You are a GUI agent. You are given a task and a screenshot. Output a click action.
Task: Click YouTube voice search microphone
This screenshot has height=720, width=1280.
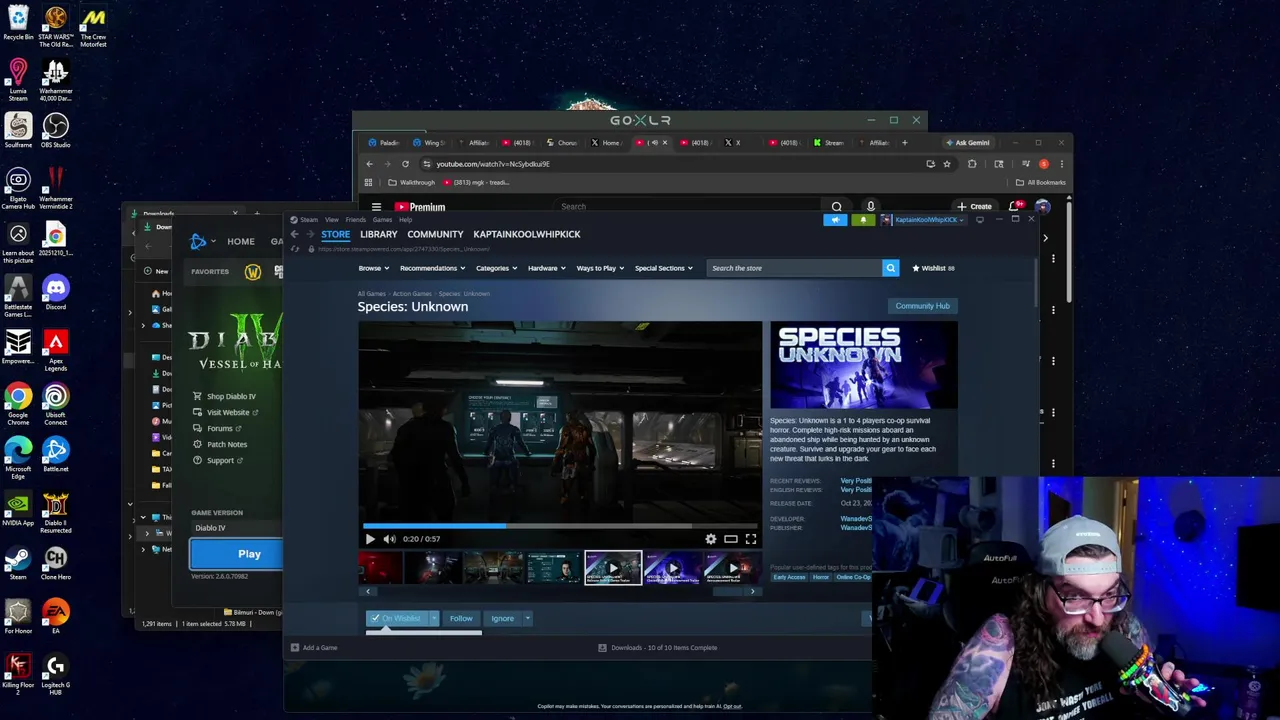[870, 207]
